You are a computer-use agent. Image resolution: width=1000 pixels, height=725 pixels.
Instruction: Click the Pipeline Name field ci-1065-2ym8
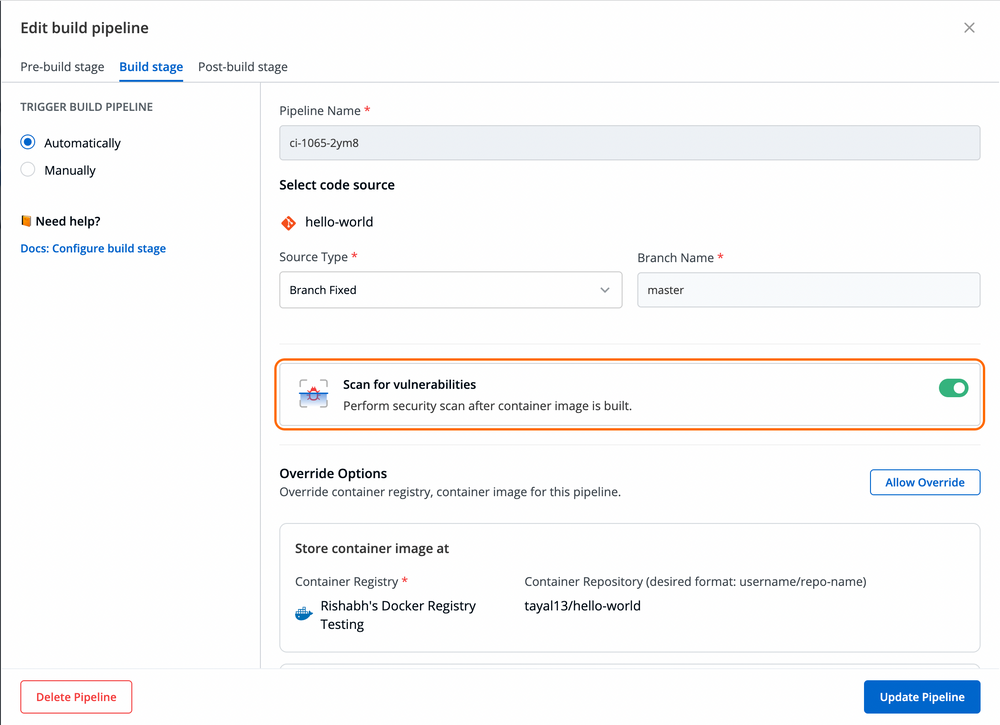click(628, 143)
